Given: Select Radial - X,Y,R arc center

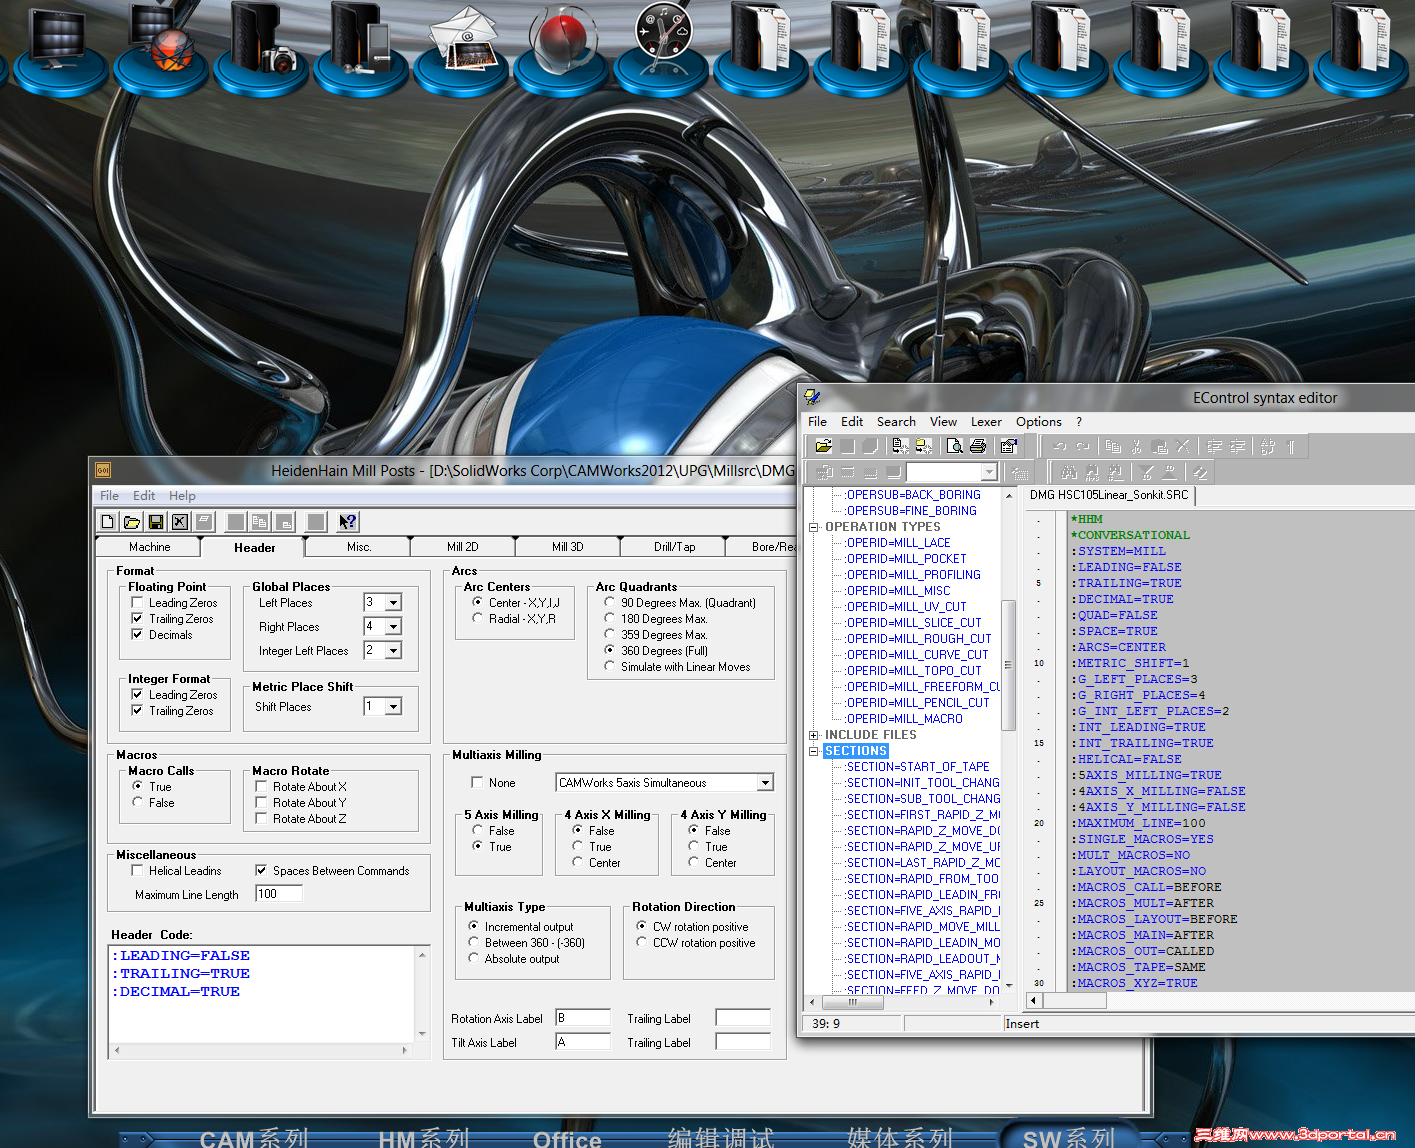Looking at the screenshot, I should (478, 618).
